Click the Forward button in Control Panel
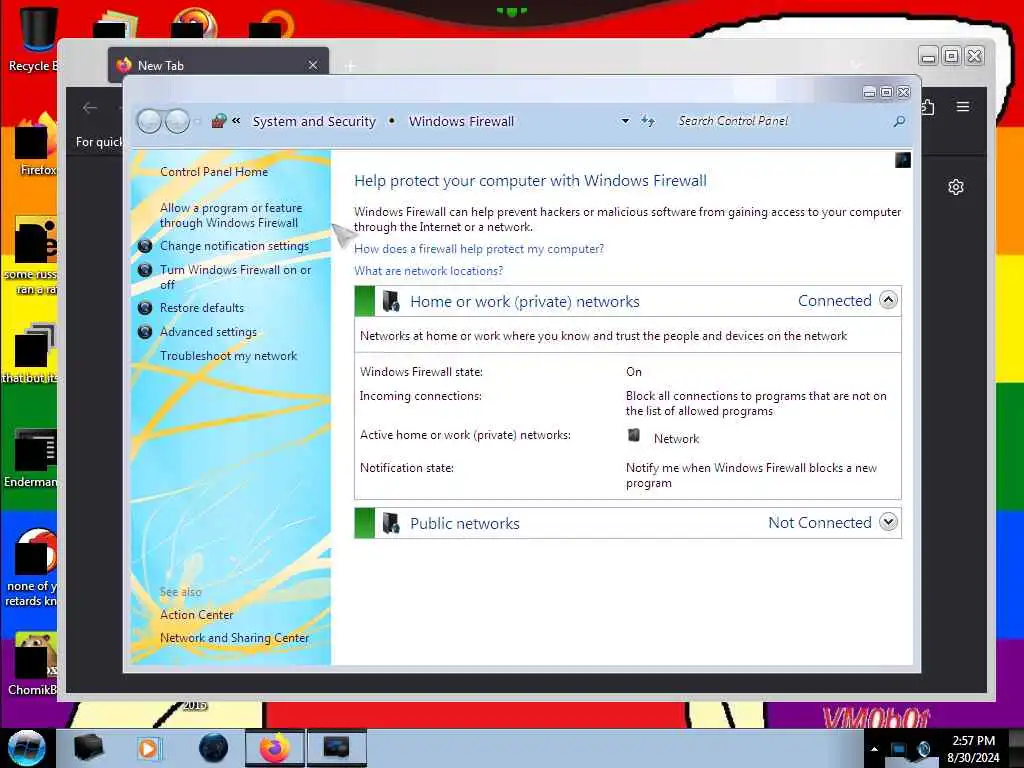Image resolution: width=1024 pixels, height=768 pixels. pyautogui.click(x=177, y=121)
